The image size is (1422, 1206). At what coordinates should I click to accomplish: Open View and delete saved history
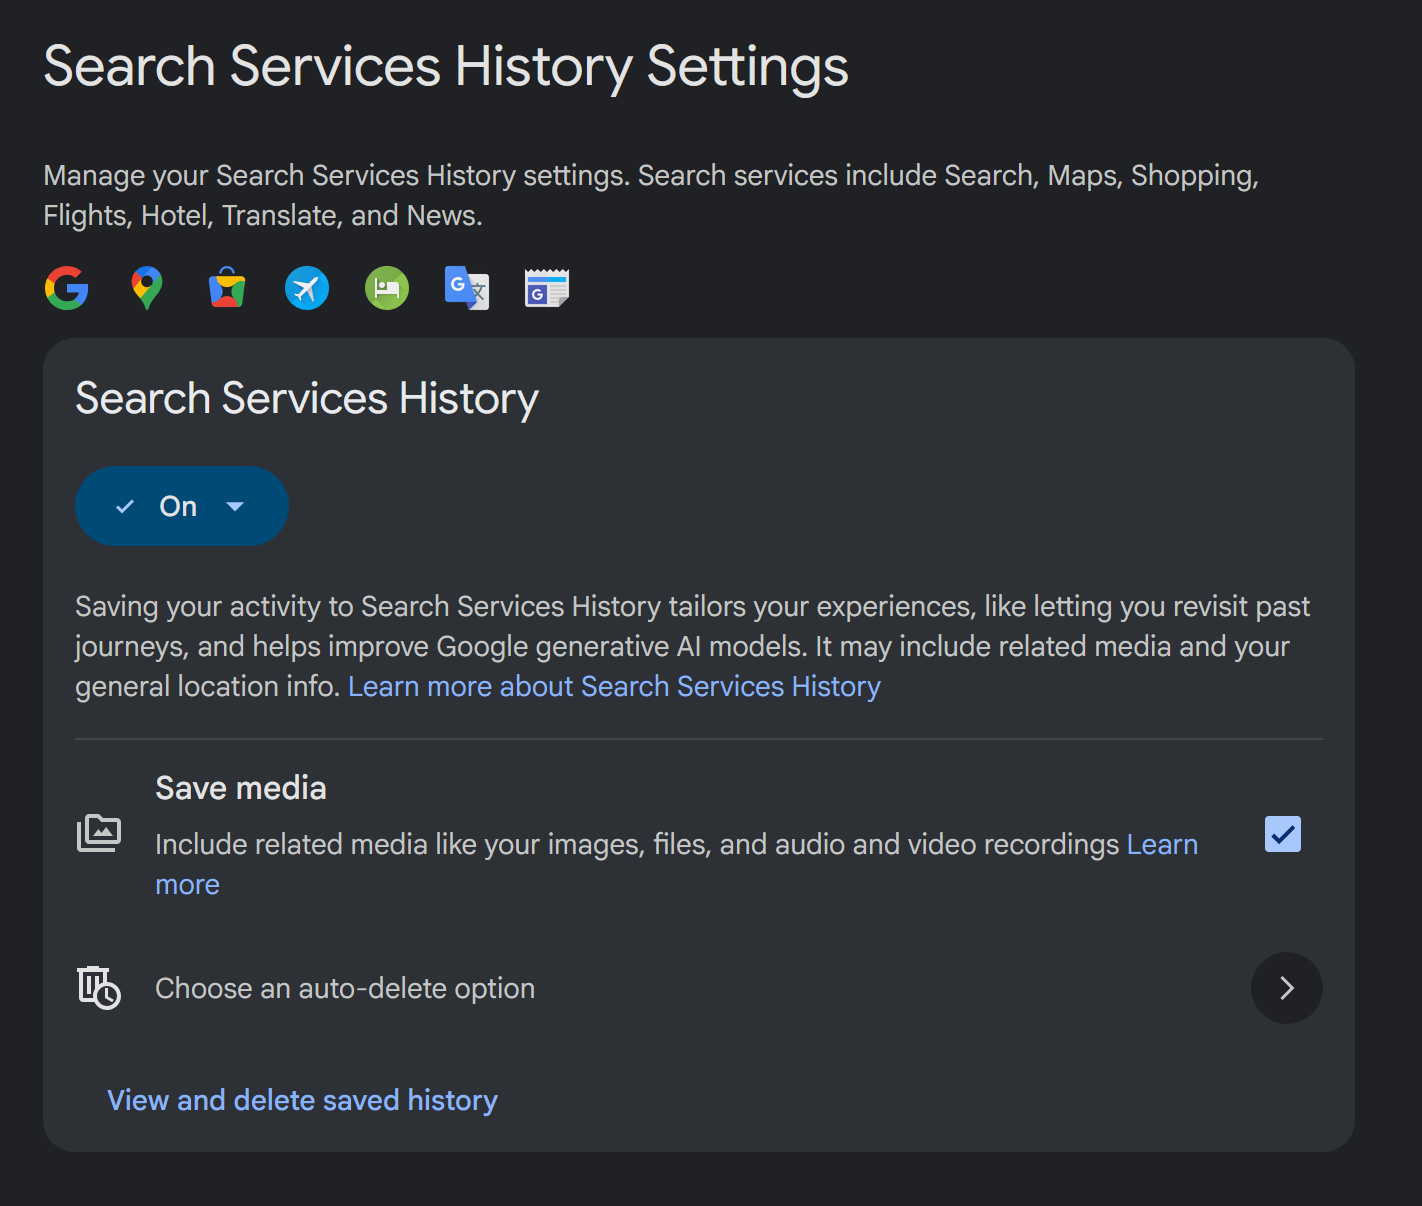point(302,1100)
